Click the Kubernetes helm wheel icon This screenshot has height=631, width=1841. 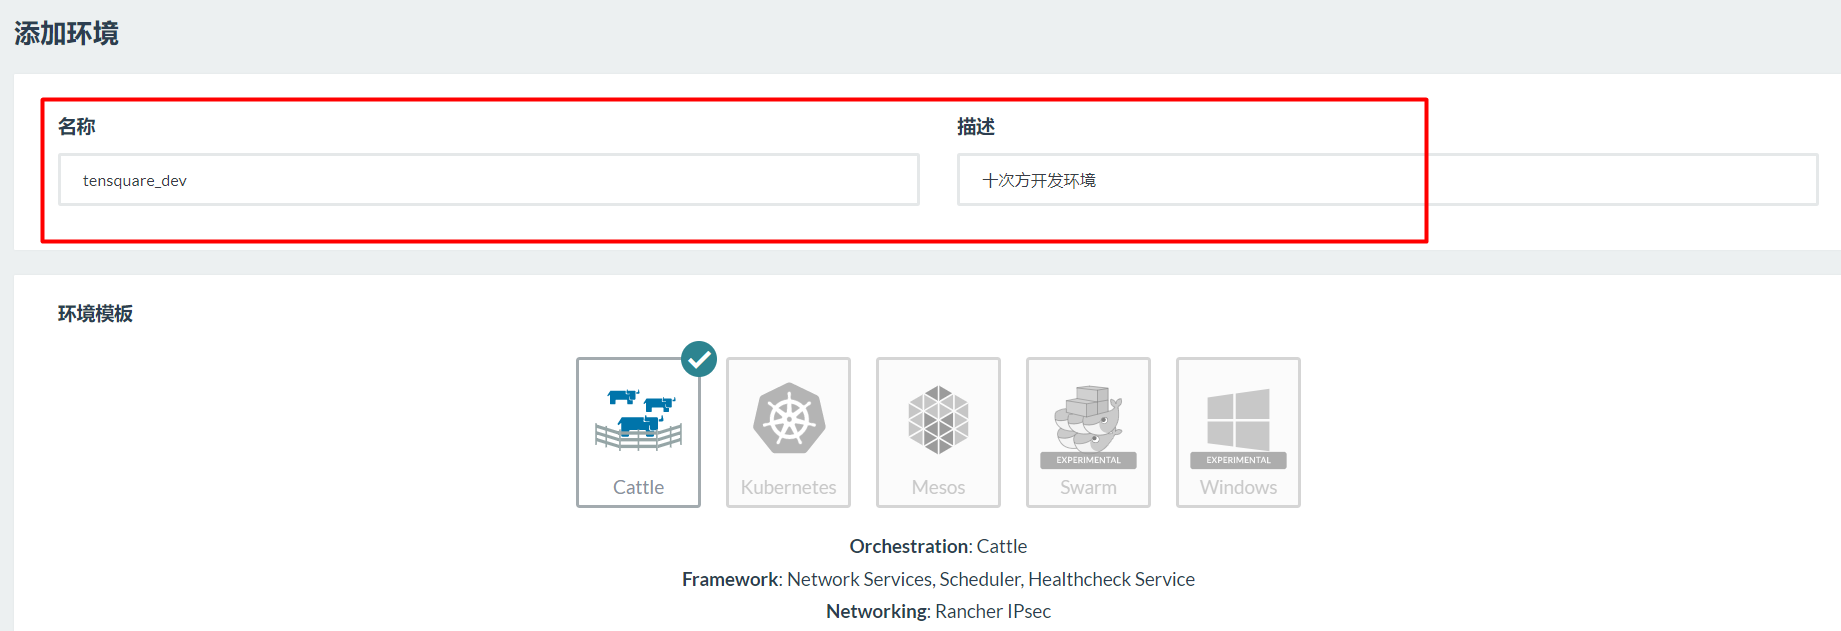point(789,419)
